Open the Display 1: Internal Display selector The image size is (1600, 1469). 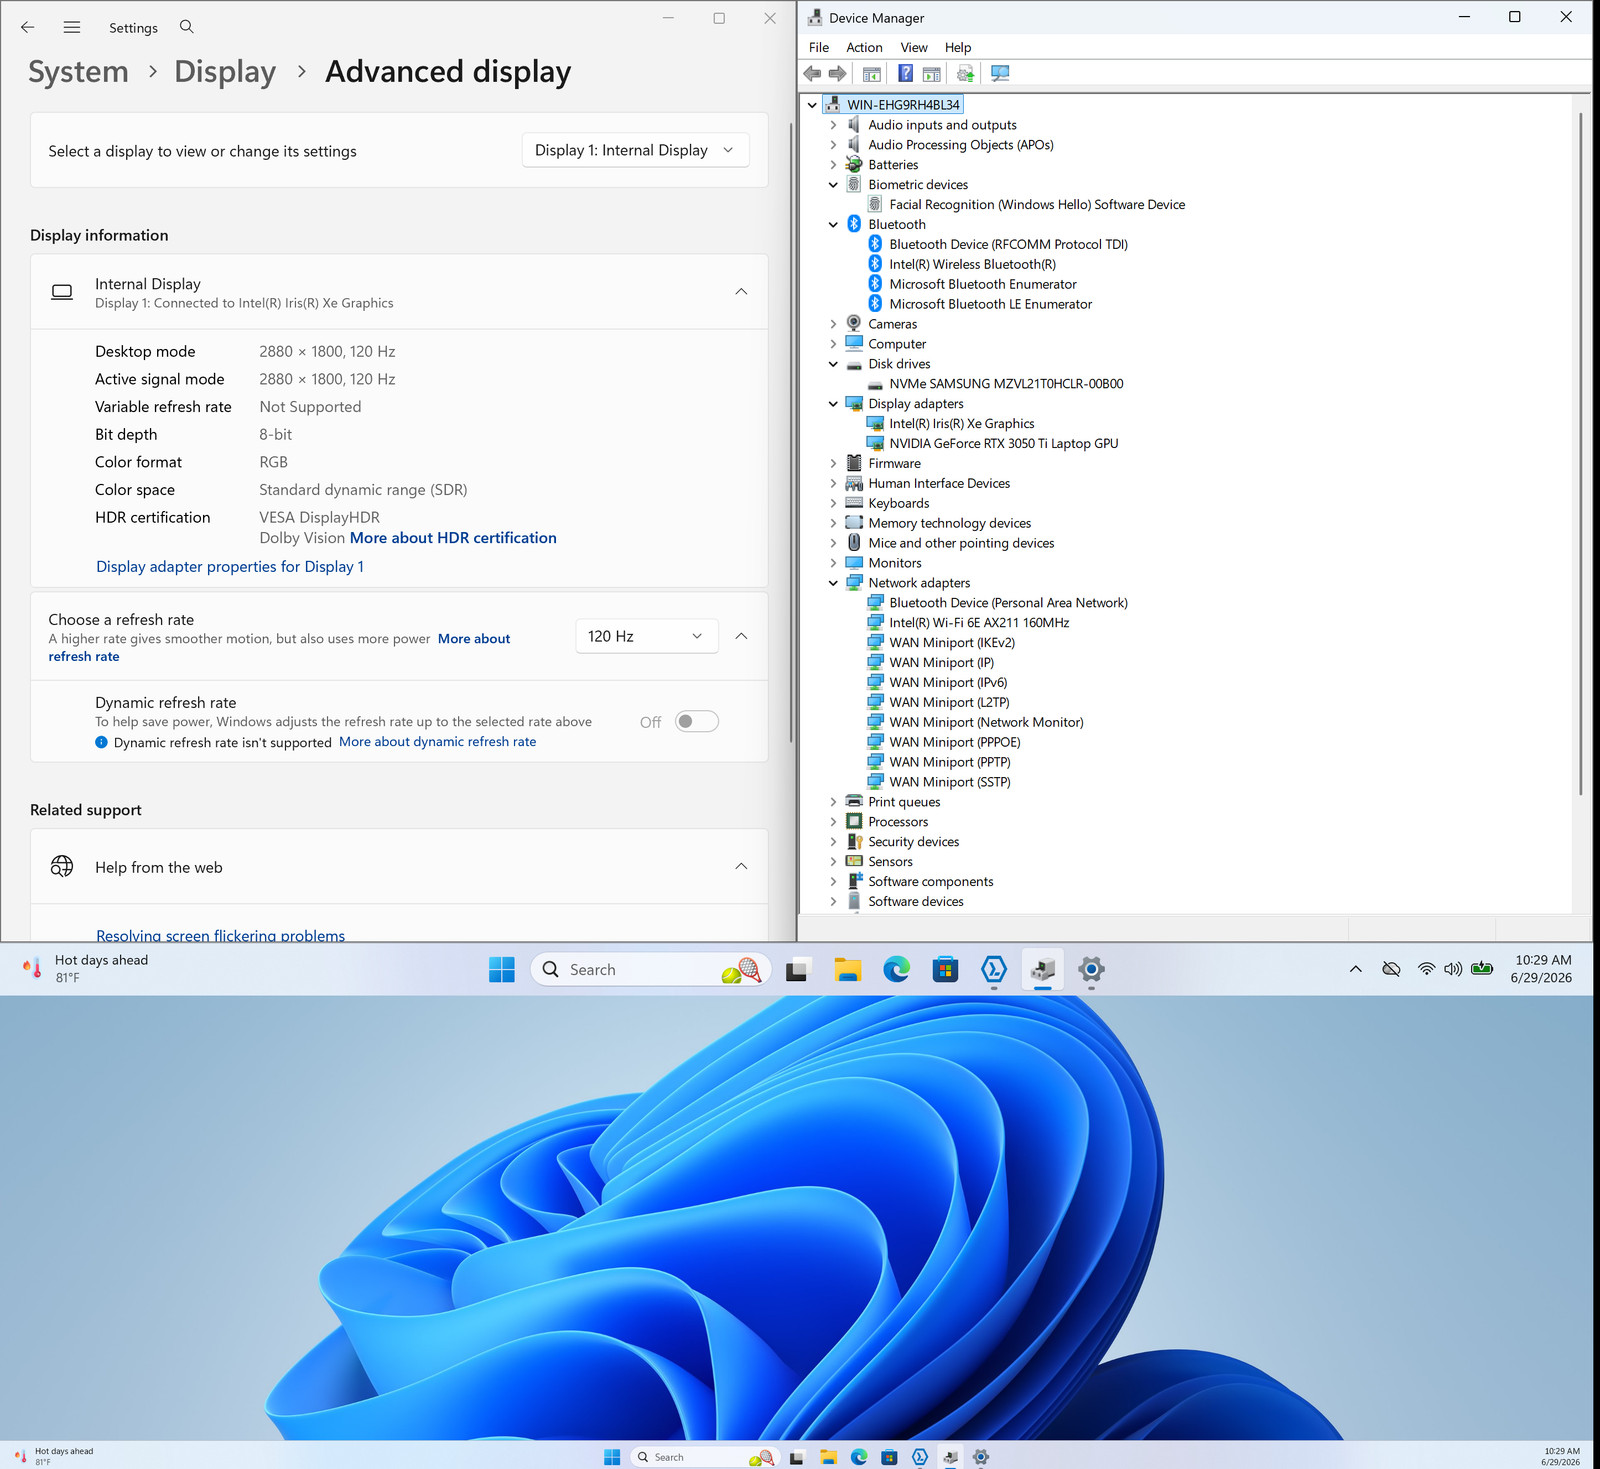636,150
